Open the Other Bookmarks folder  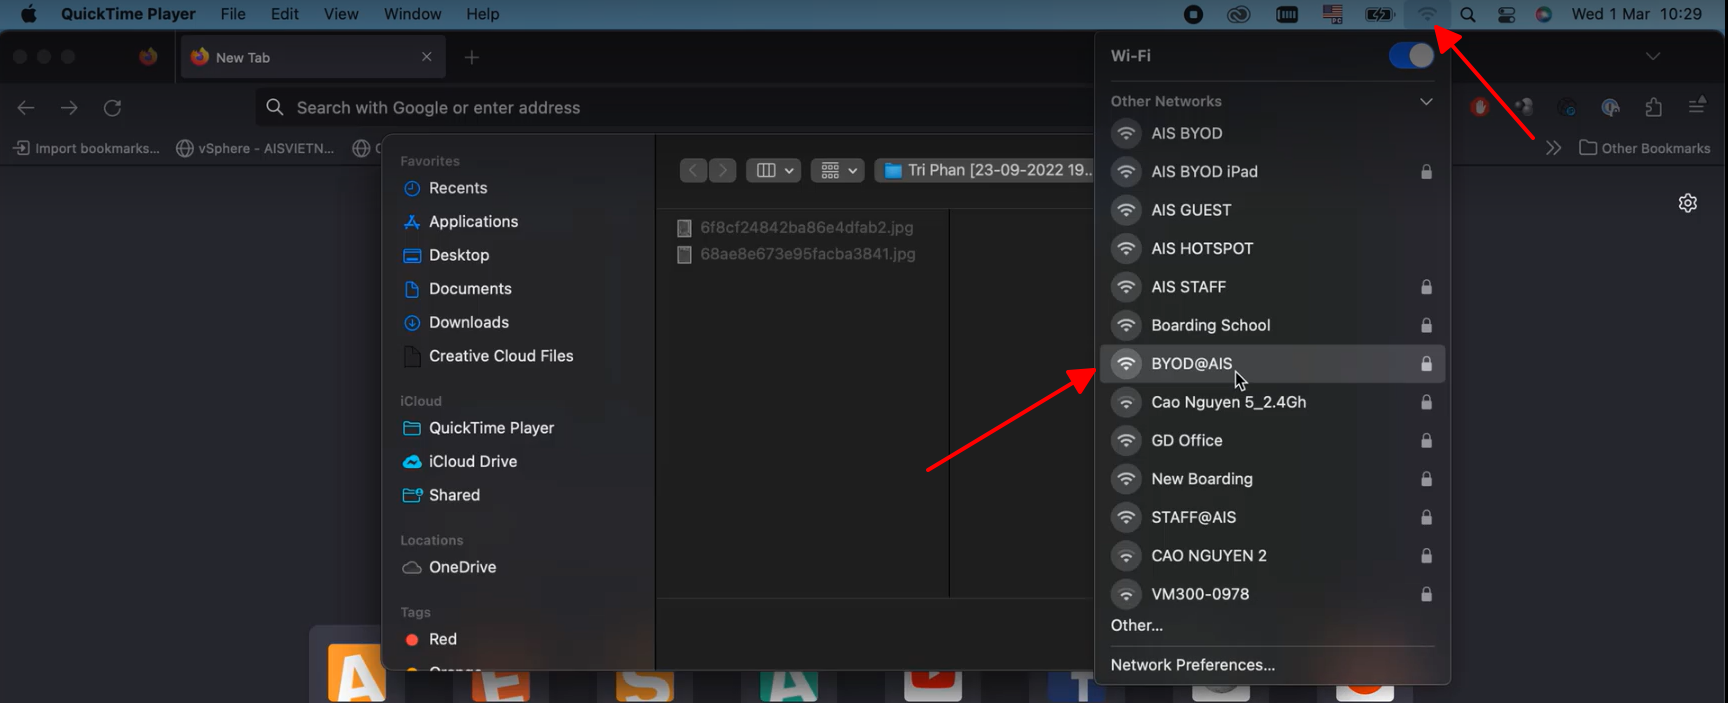[x=1645, y=148]
